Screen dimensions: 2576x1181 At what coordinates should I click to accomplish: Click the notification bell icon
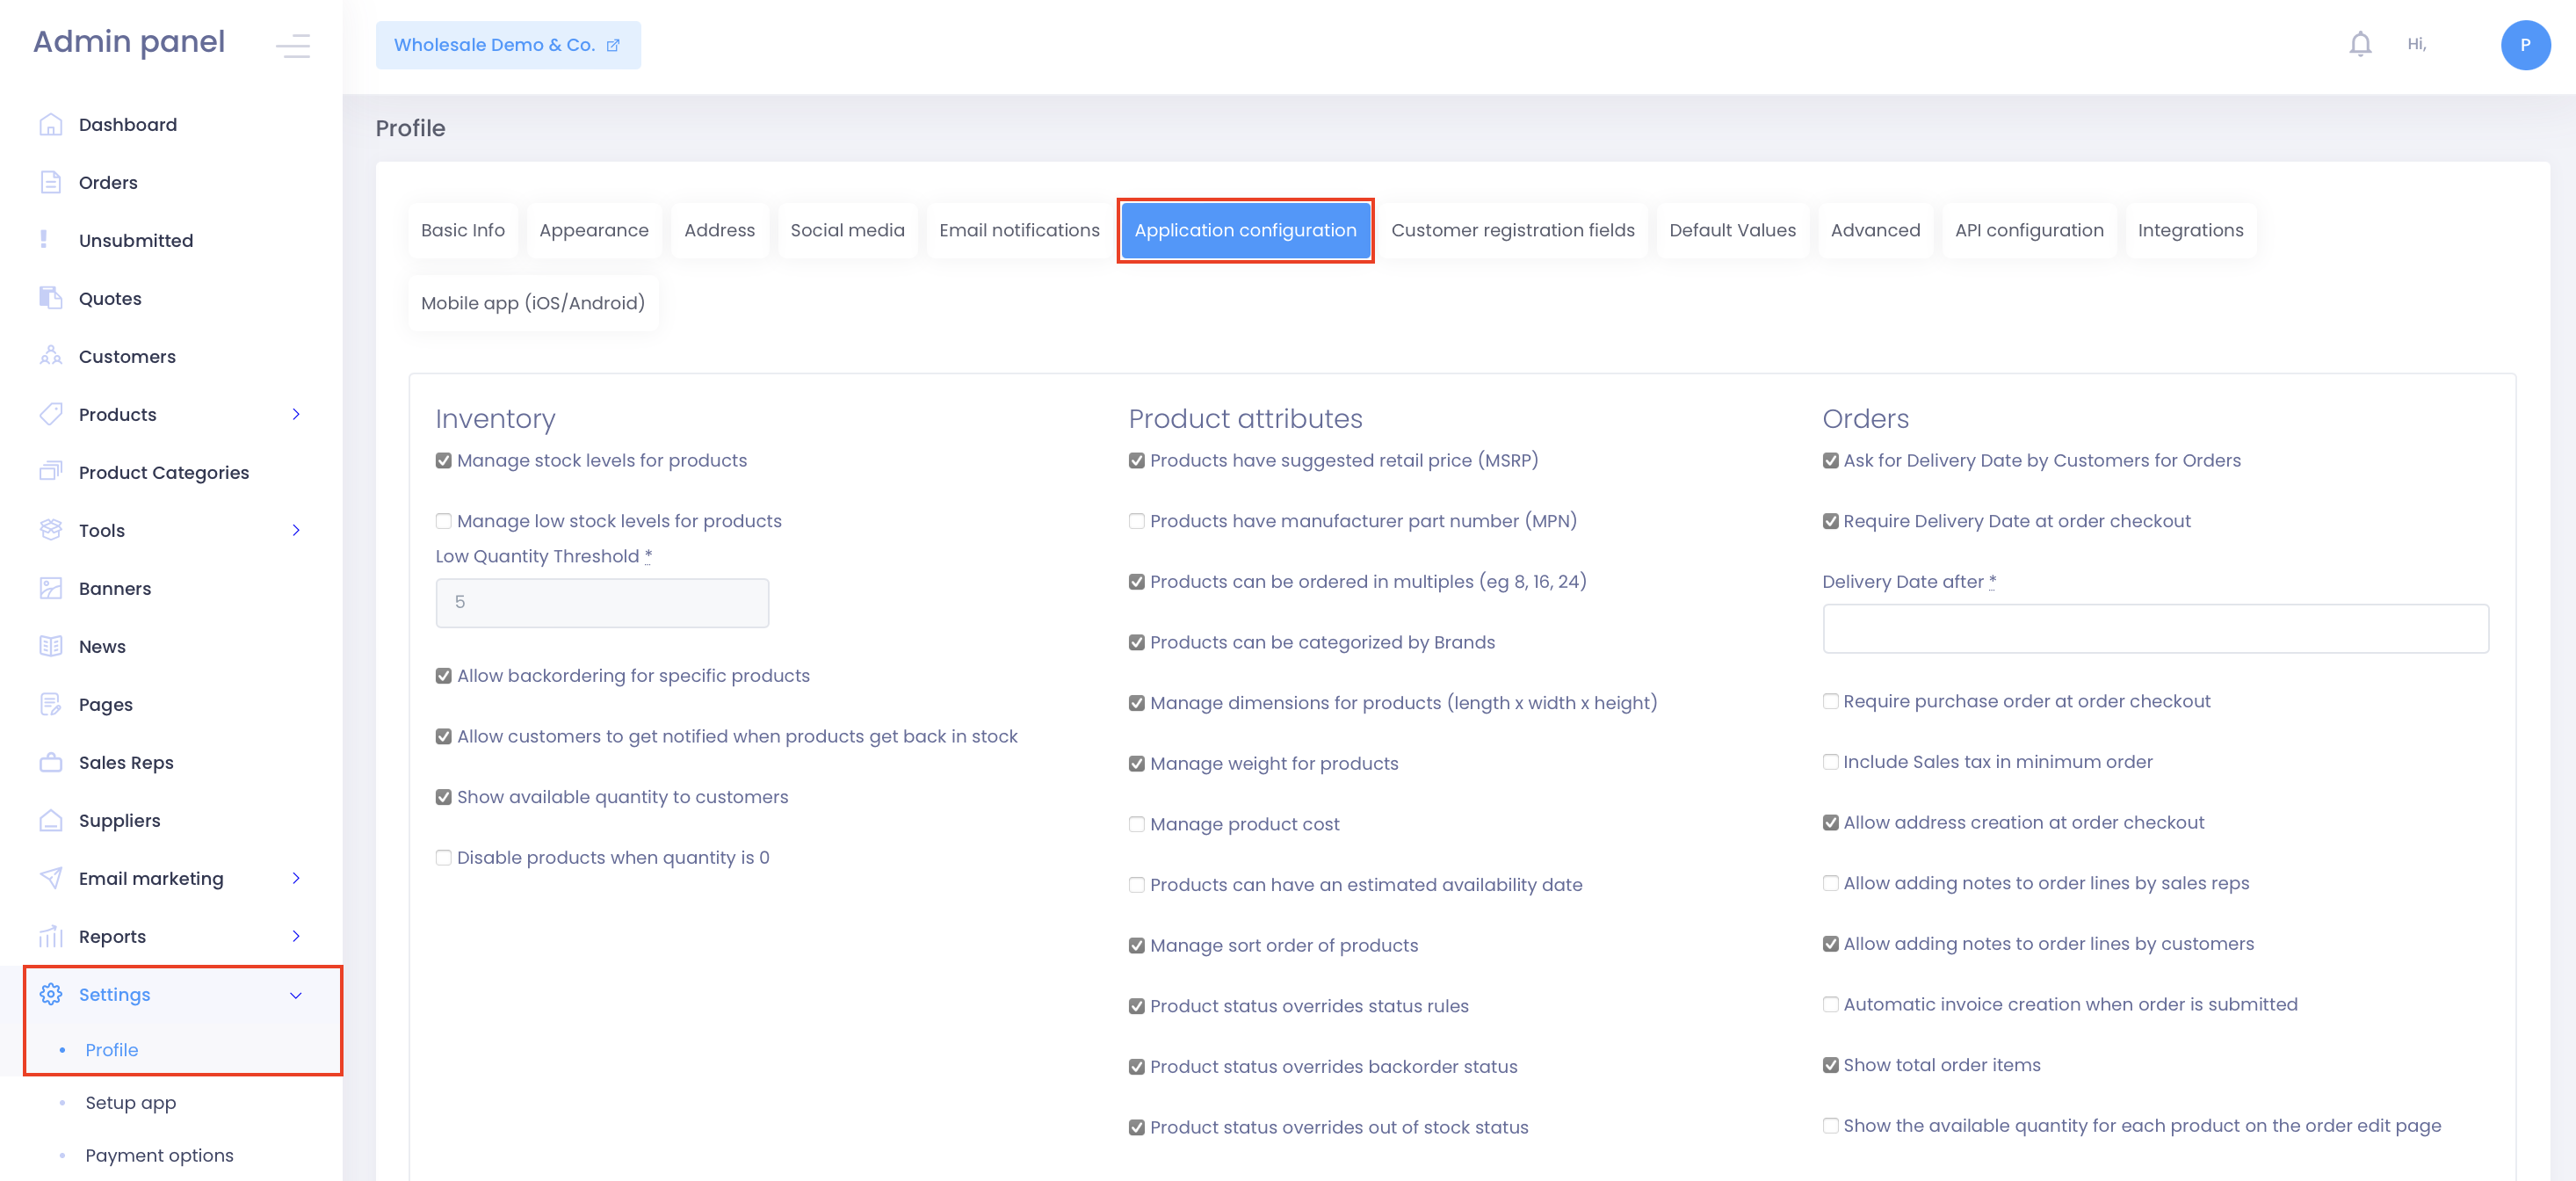pos(2359,44)
